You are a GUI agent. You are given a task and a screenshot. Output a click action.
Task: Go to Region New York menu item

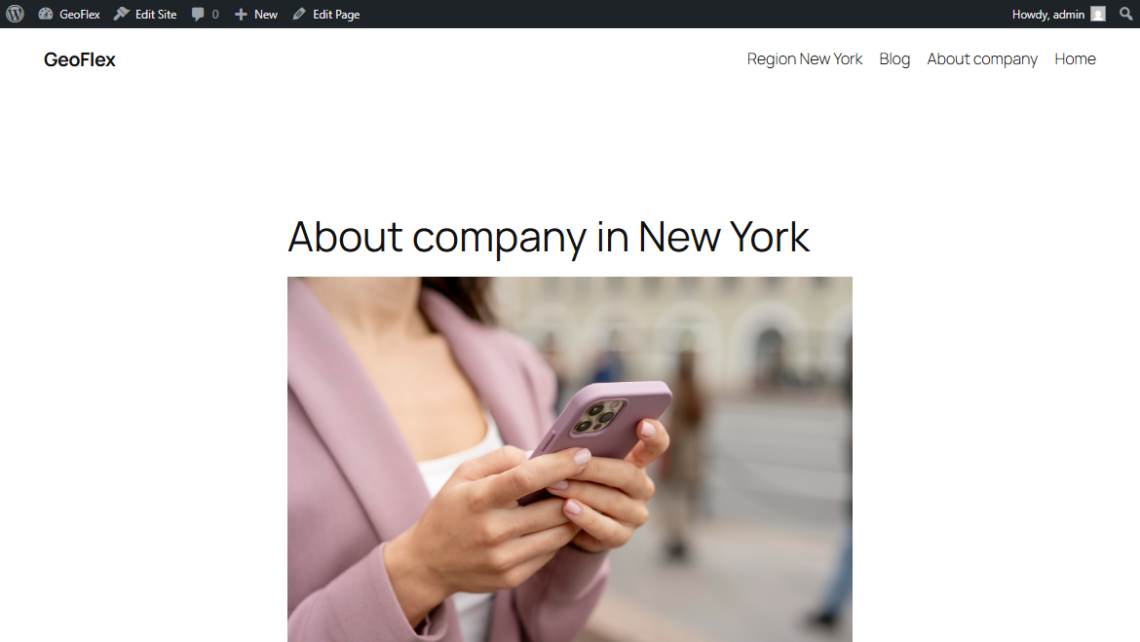click(x=804, y=59)
